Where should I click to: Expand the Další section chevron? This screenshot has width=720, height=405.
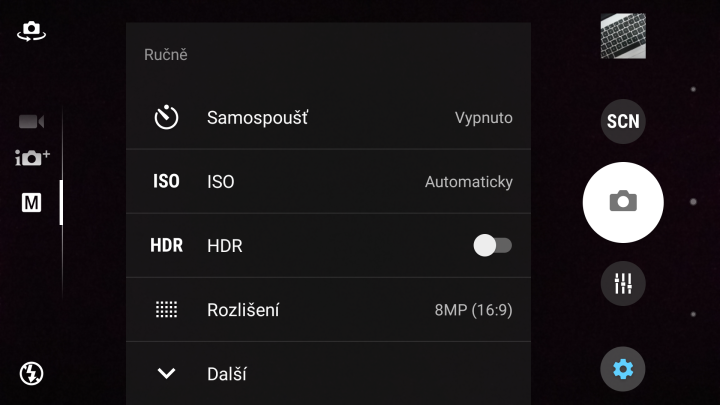(x=166, y=374)
